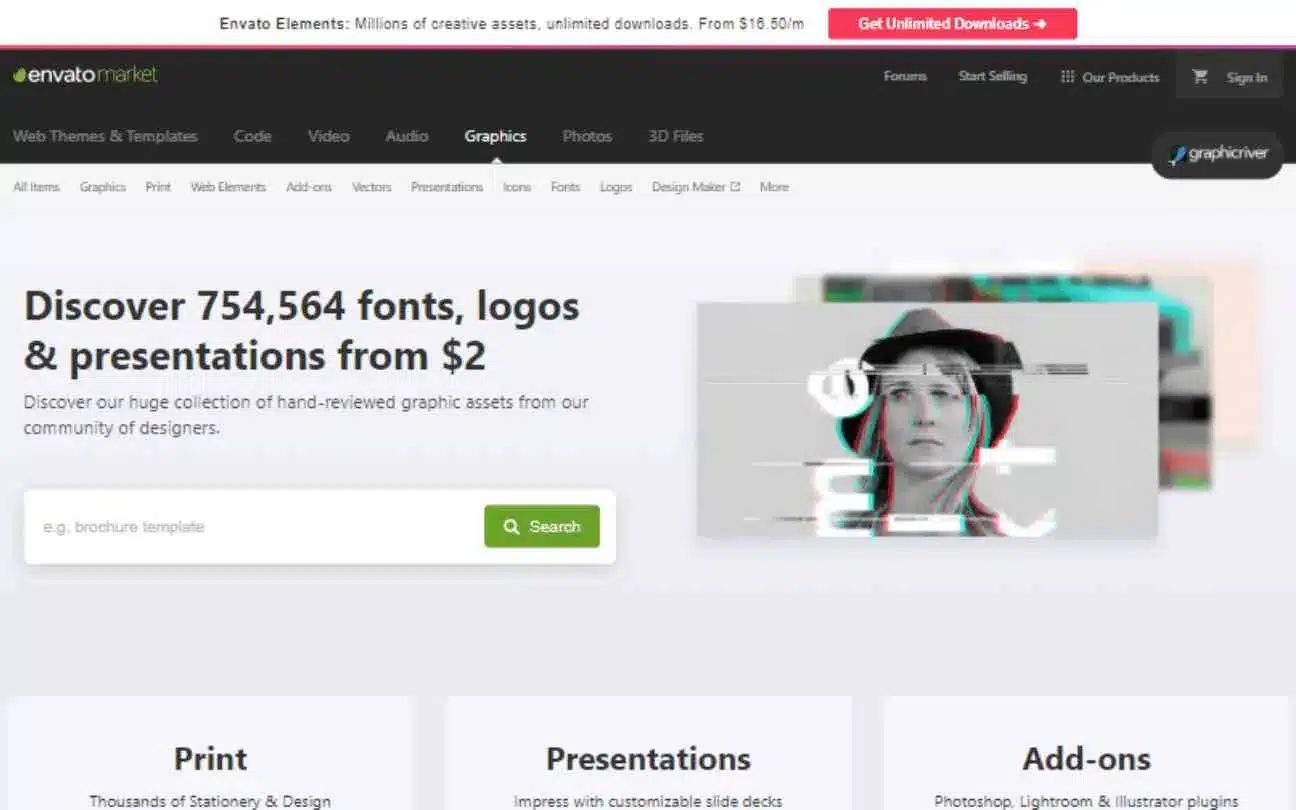Open the Presentations subcategory in the submenu

coord(447,187)
